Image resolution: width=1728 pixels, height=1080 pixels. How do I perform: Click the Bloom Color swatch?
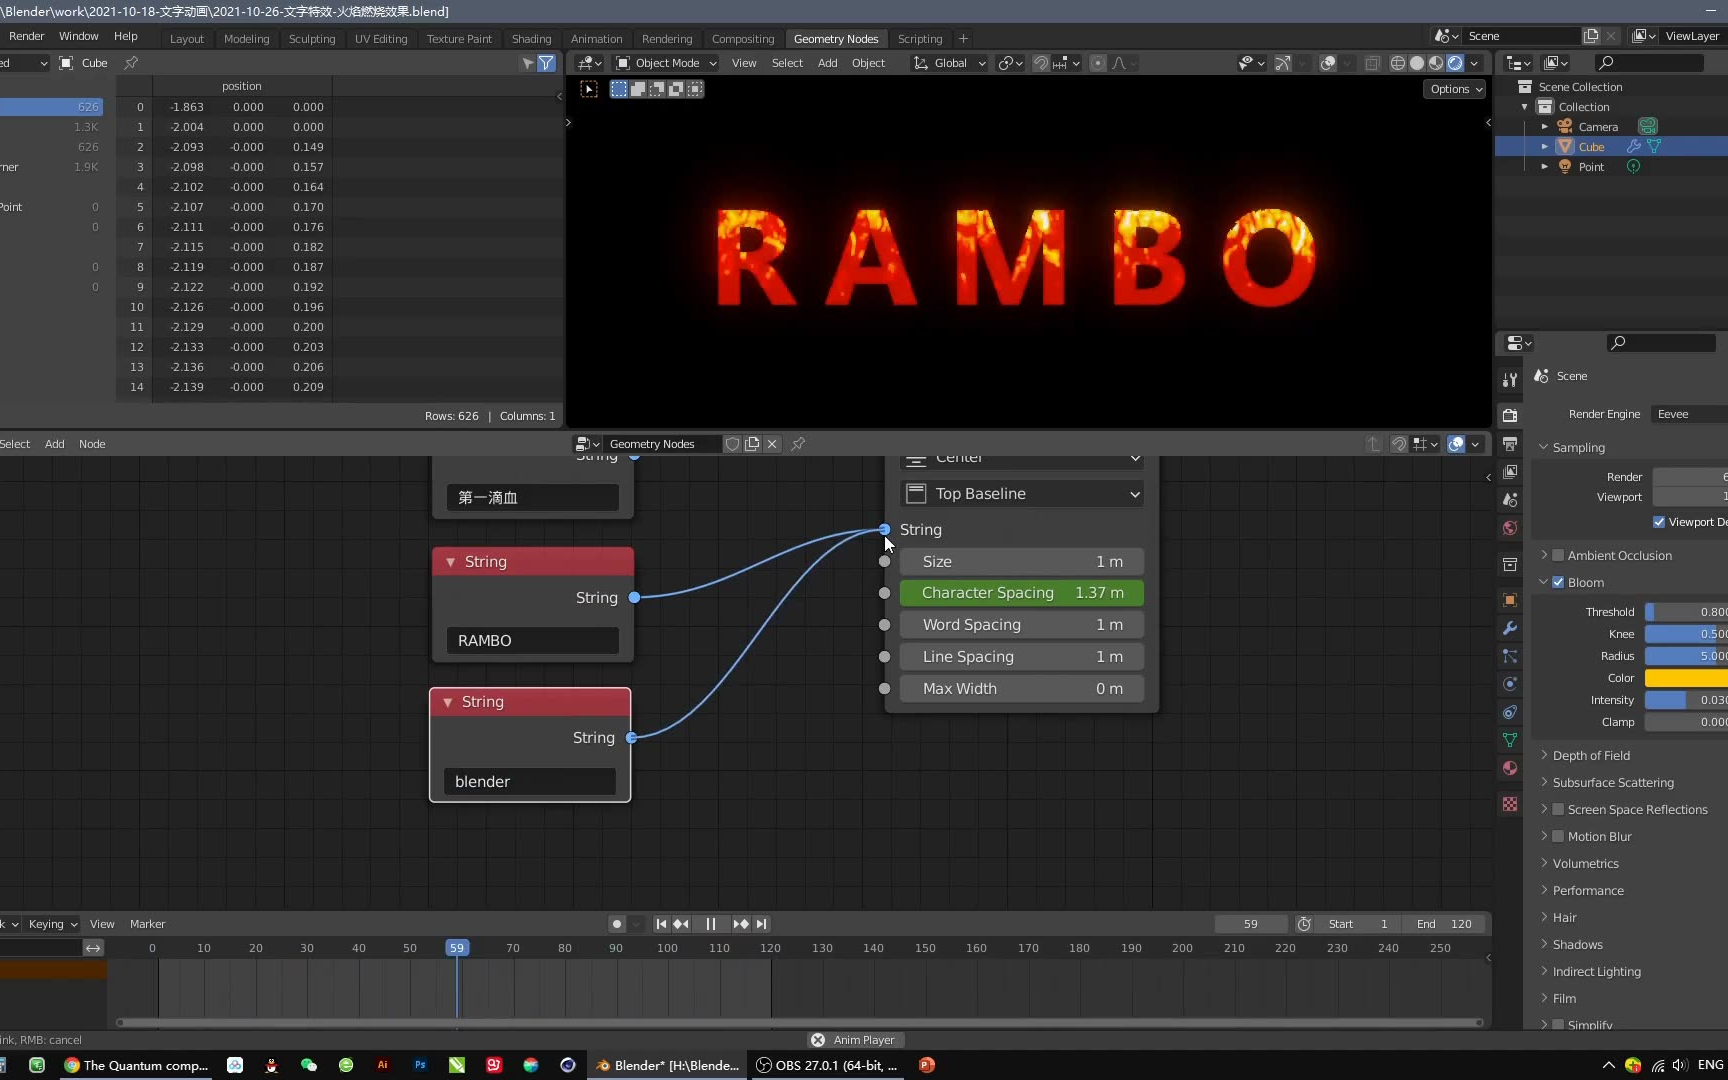pyautogui.click(x=1686, y=678)
